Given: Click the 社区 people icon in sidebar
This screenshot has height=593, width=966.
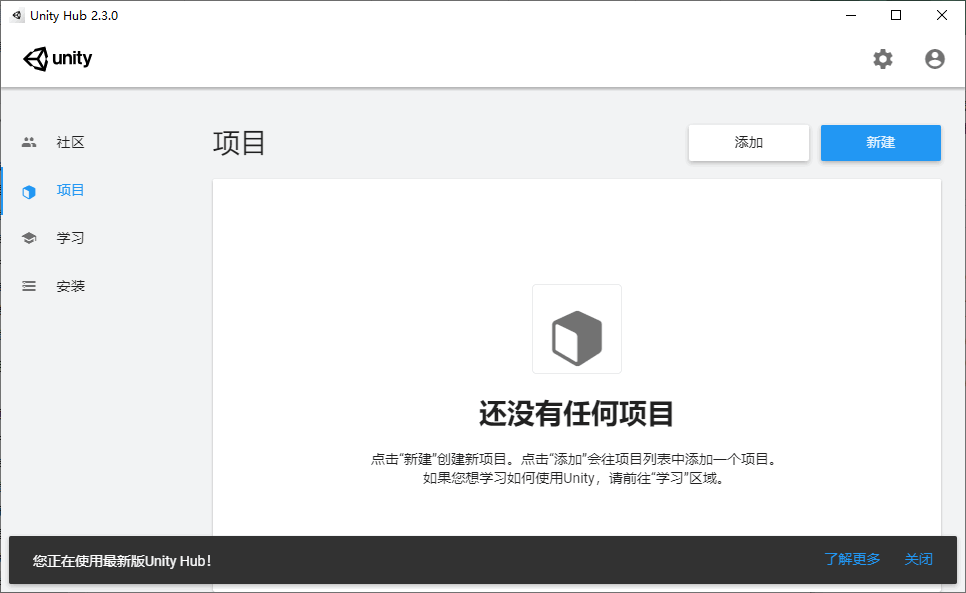Looking at the screenshot, I should coord(29,142).
